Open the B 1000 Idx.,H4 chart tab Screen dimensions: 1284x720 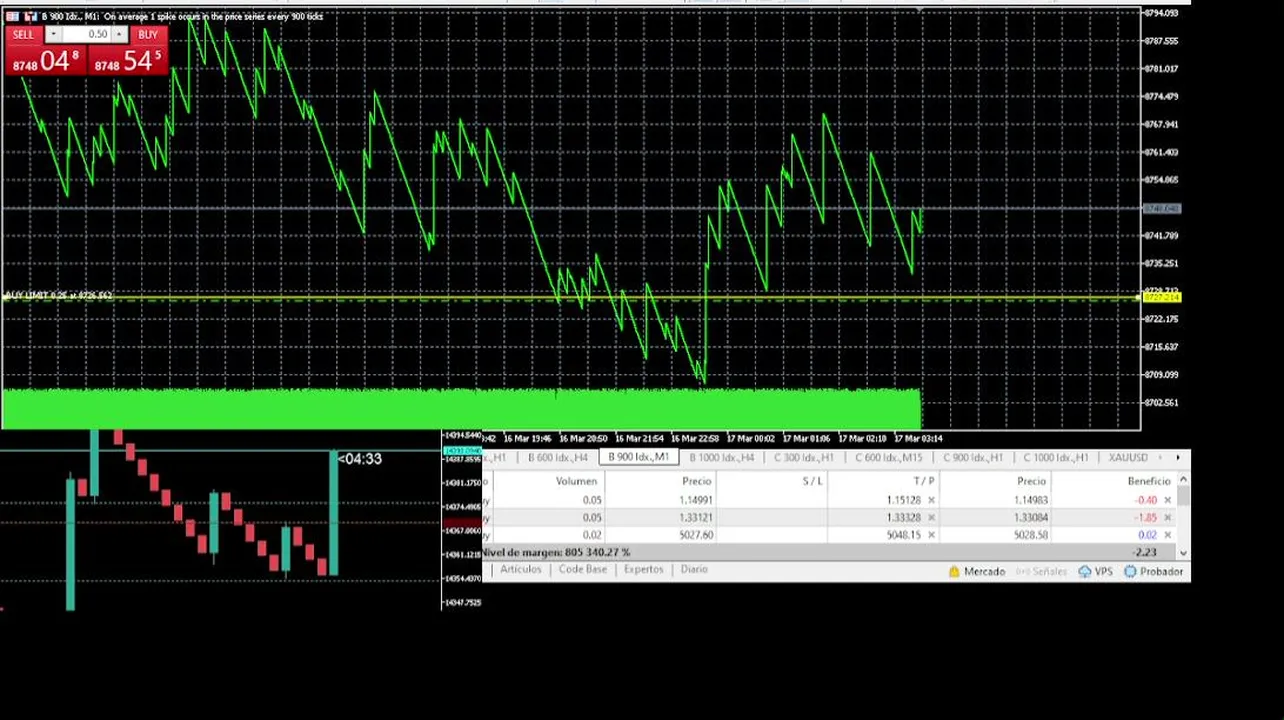coord(721,458)
